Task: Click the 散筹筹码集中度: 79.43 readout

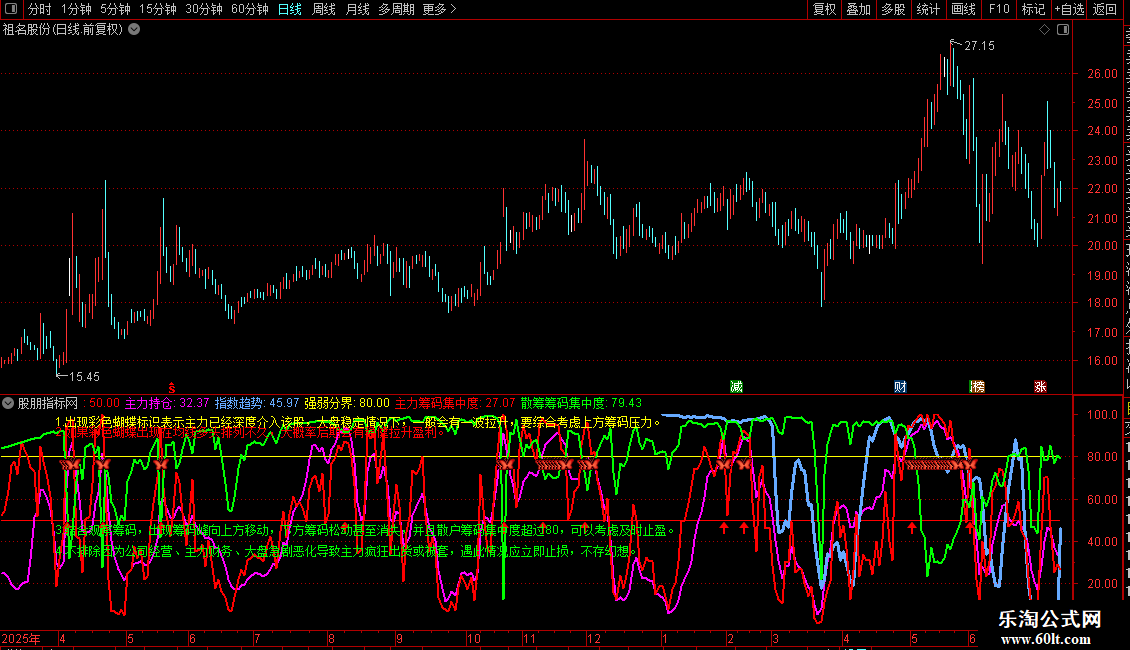Action: [x=582, y=404]
